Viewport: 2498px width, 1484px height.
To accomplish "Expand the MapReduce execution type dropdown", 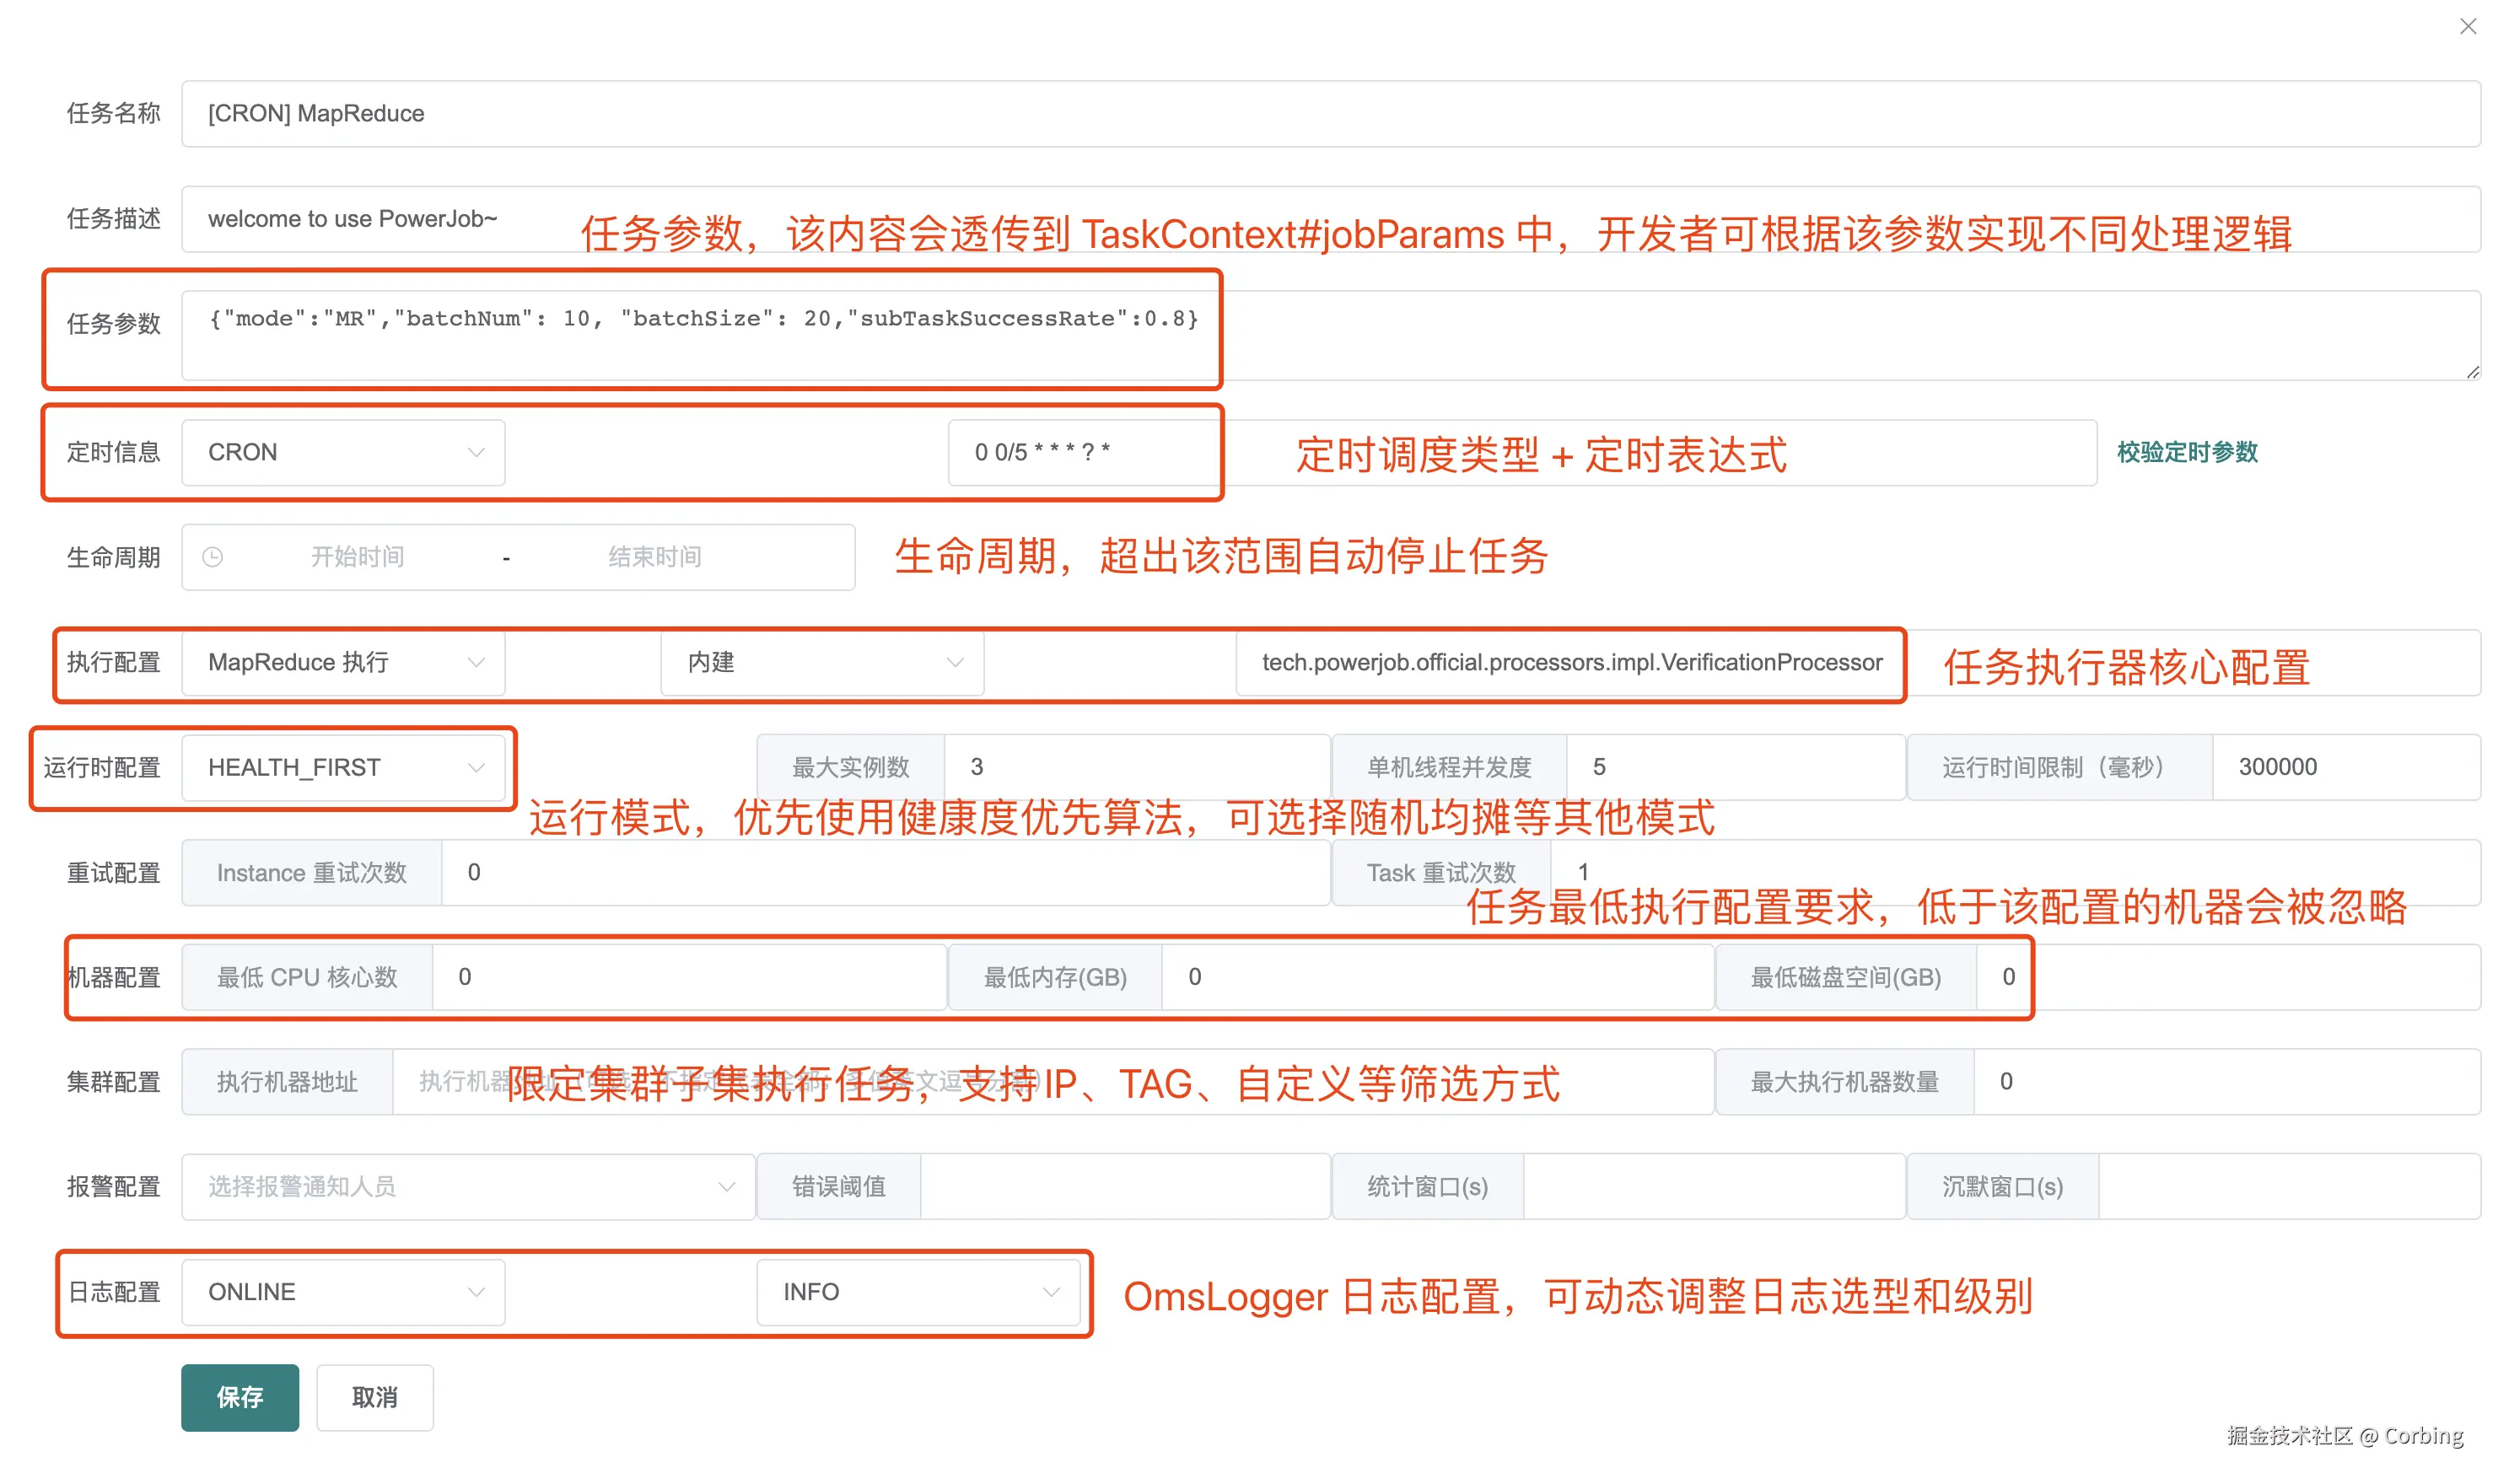I will click(342, 662).
